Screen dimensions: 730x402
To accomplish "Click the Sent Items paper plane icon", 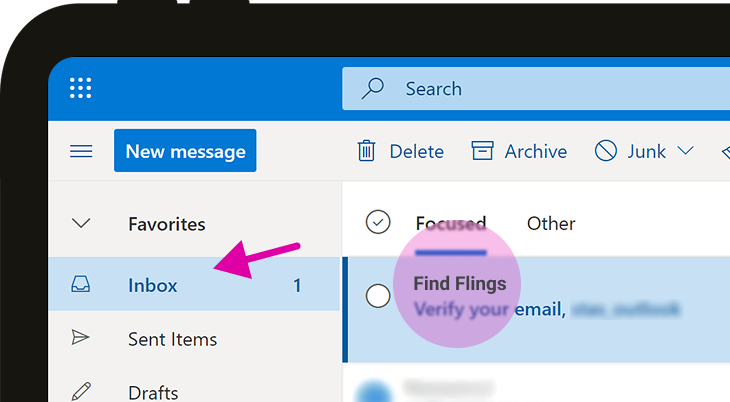I will 80,337.
